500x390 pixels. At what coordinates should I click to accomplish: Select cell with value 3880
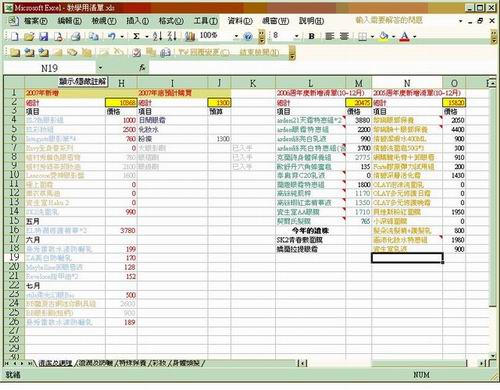359,120
